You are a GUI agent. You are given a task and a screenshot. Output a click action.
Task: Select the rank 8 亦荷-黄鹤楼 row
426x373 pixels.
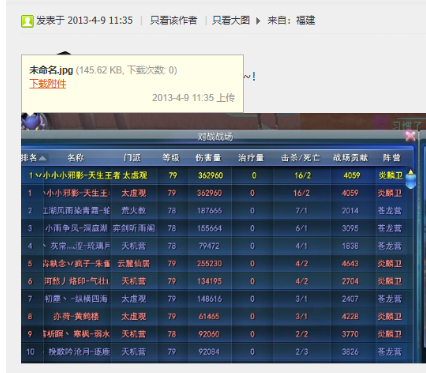tap(217, 316)
